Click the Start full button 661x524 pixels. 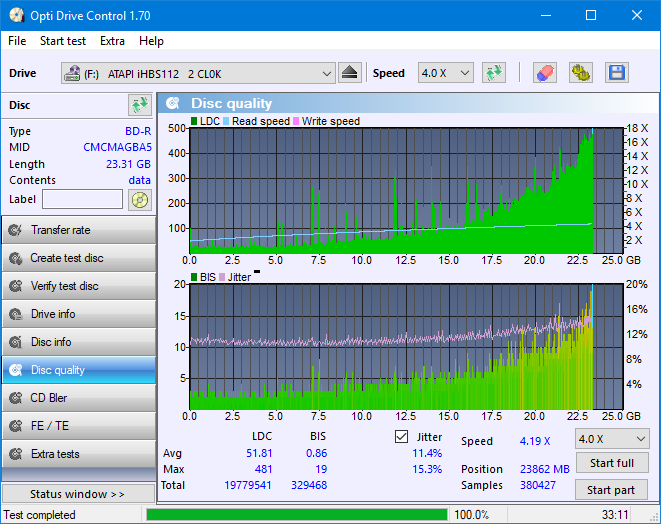tap(612, 463)
